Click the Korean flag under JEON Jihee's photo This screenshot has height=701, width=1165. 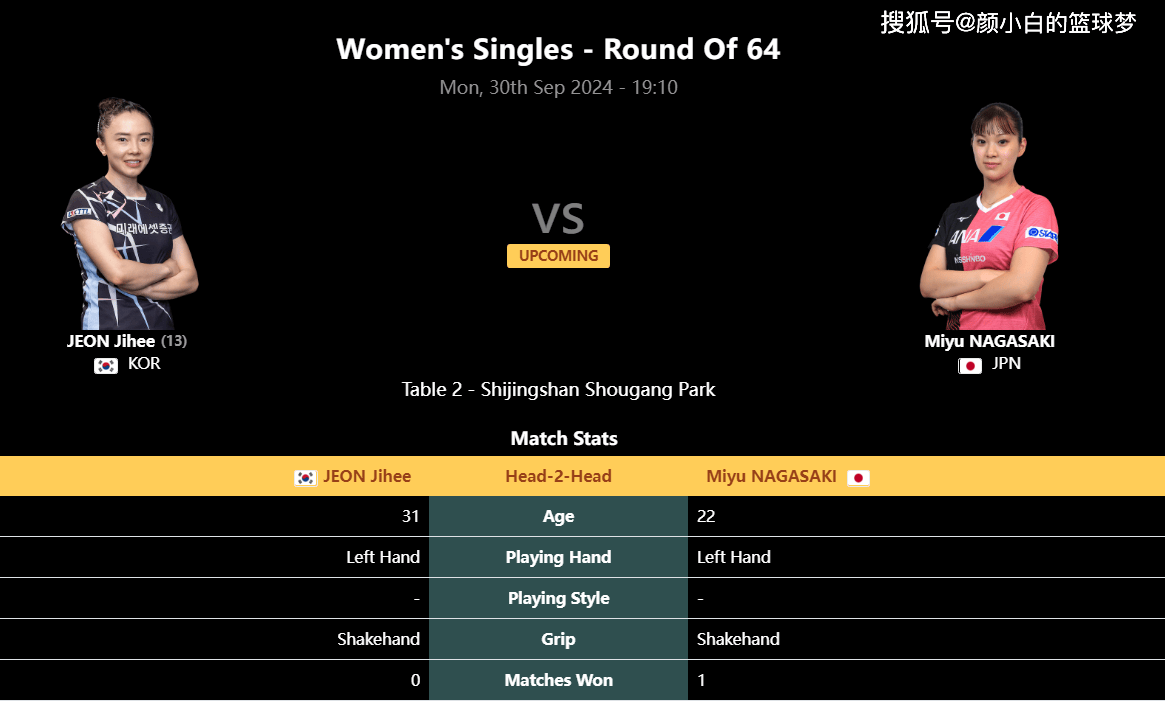(106, 365)
